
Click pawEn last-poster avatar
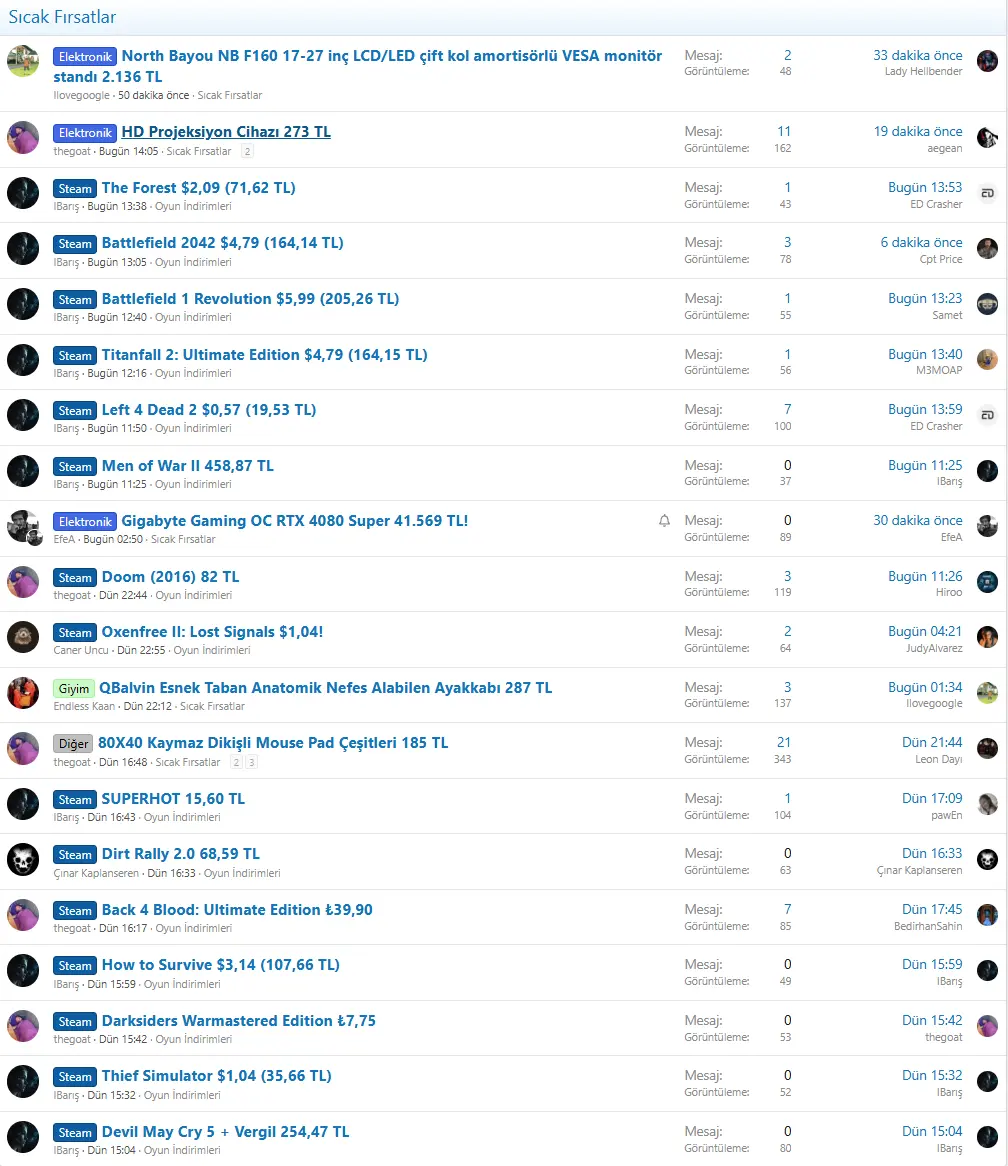(x=987, y=804)
